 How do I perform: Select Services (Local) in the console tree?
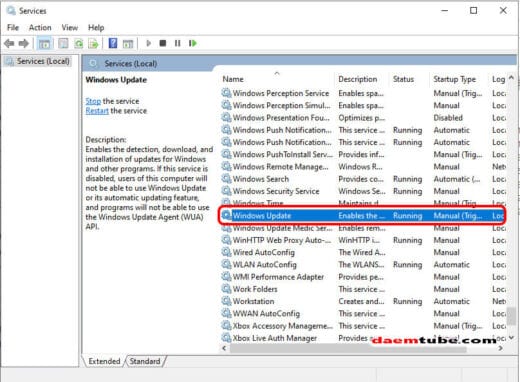[x=39, y=61]
